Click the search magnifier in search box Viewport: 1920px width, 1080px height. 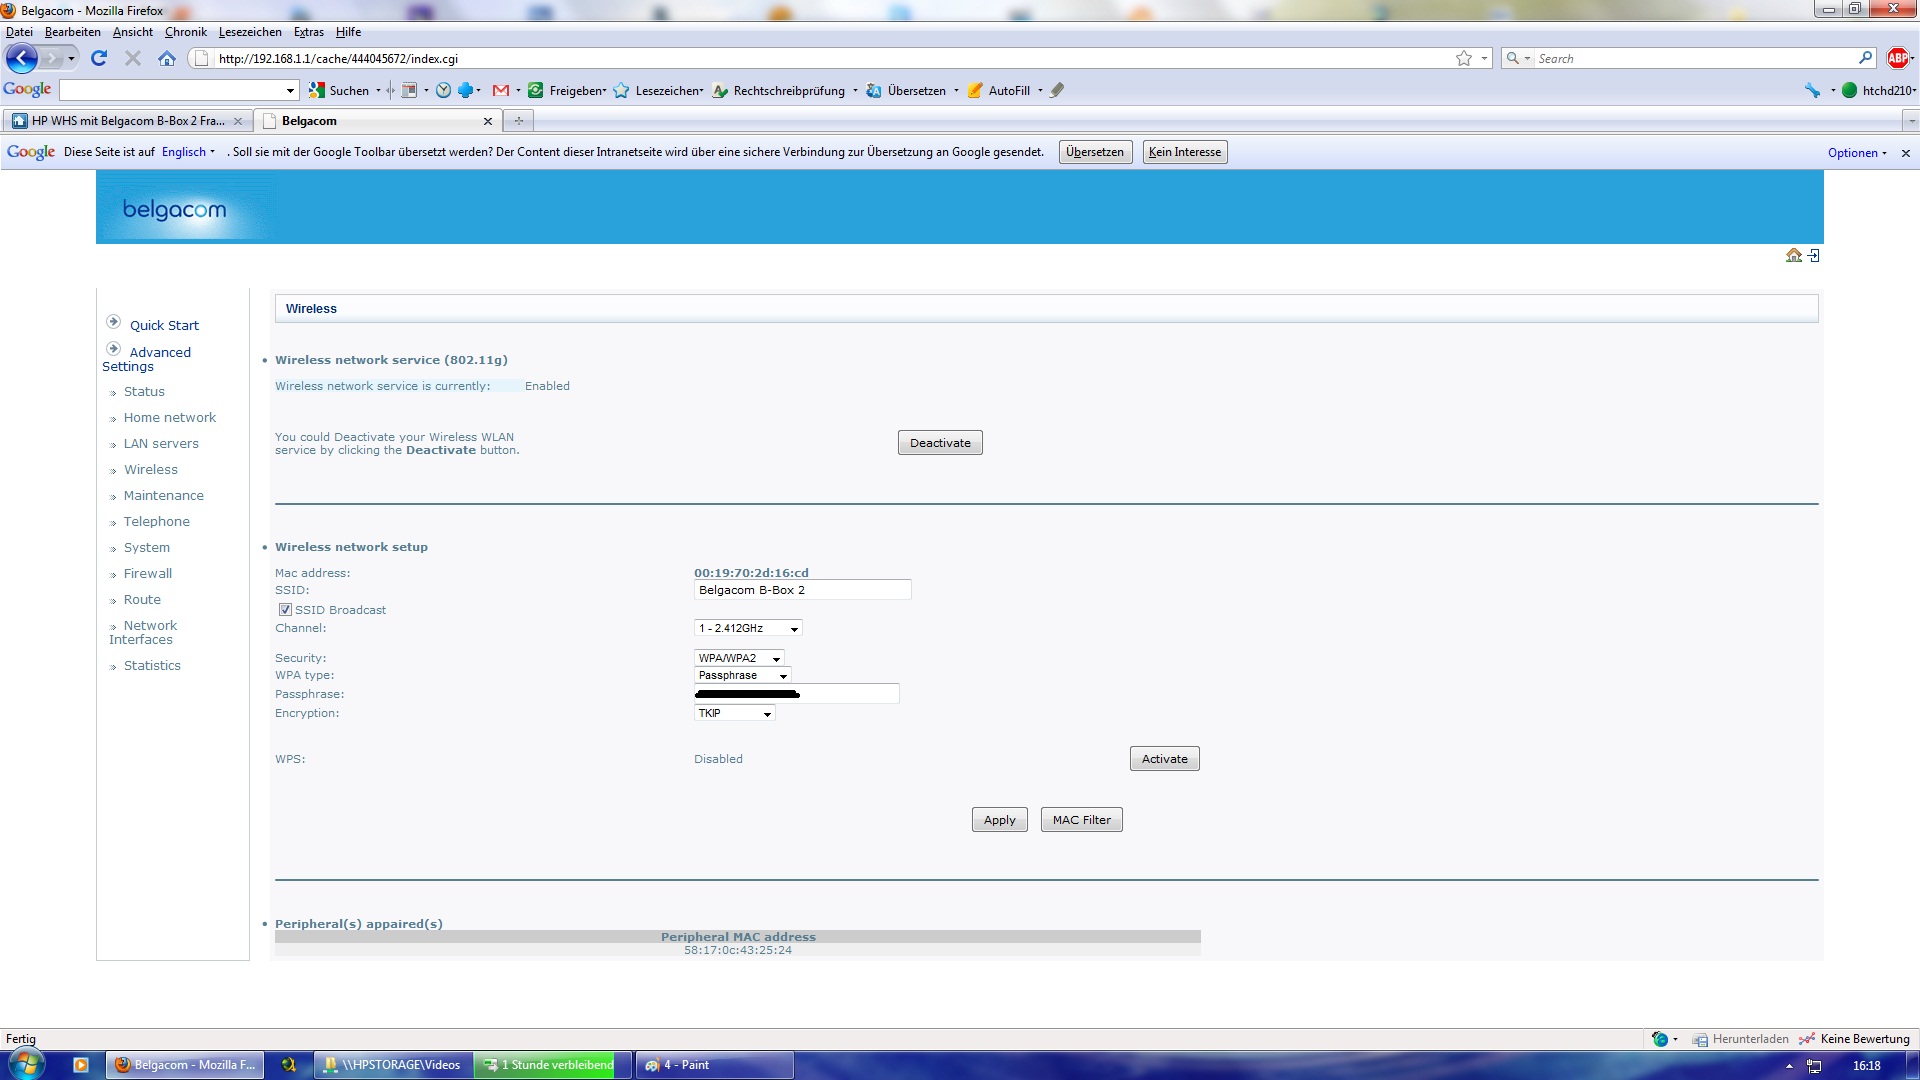1865,58
